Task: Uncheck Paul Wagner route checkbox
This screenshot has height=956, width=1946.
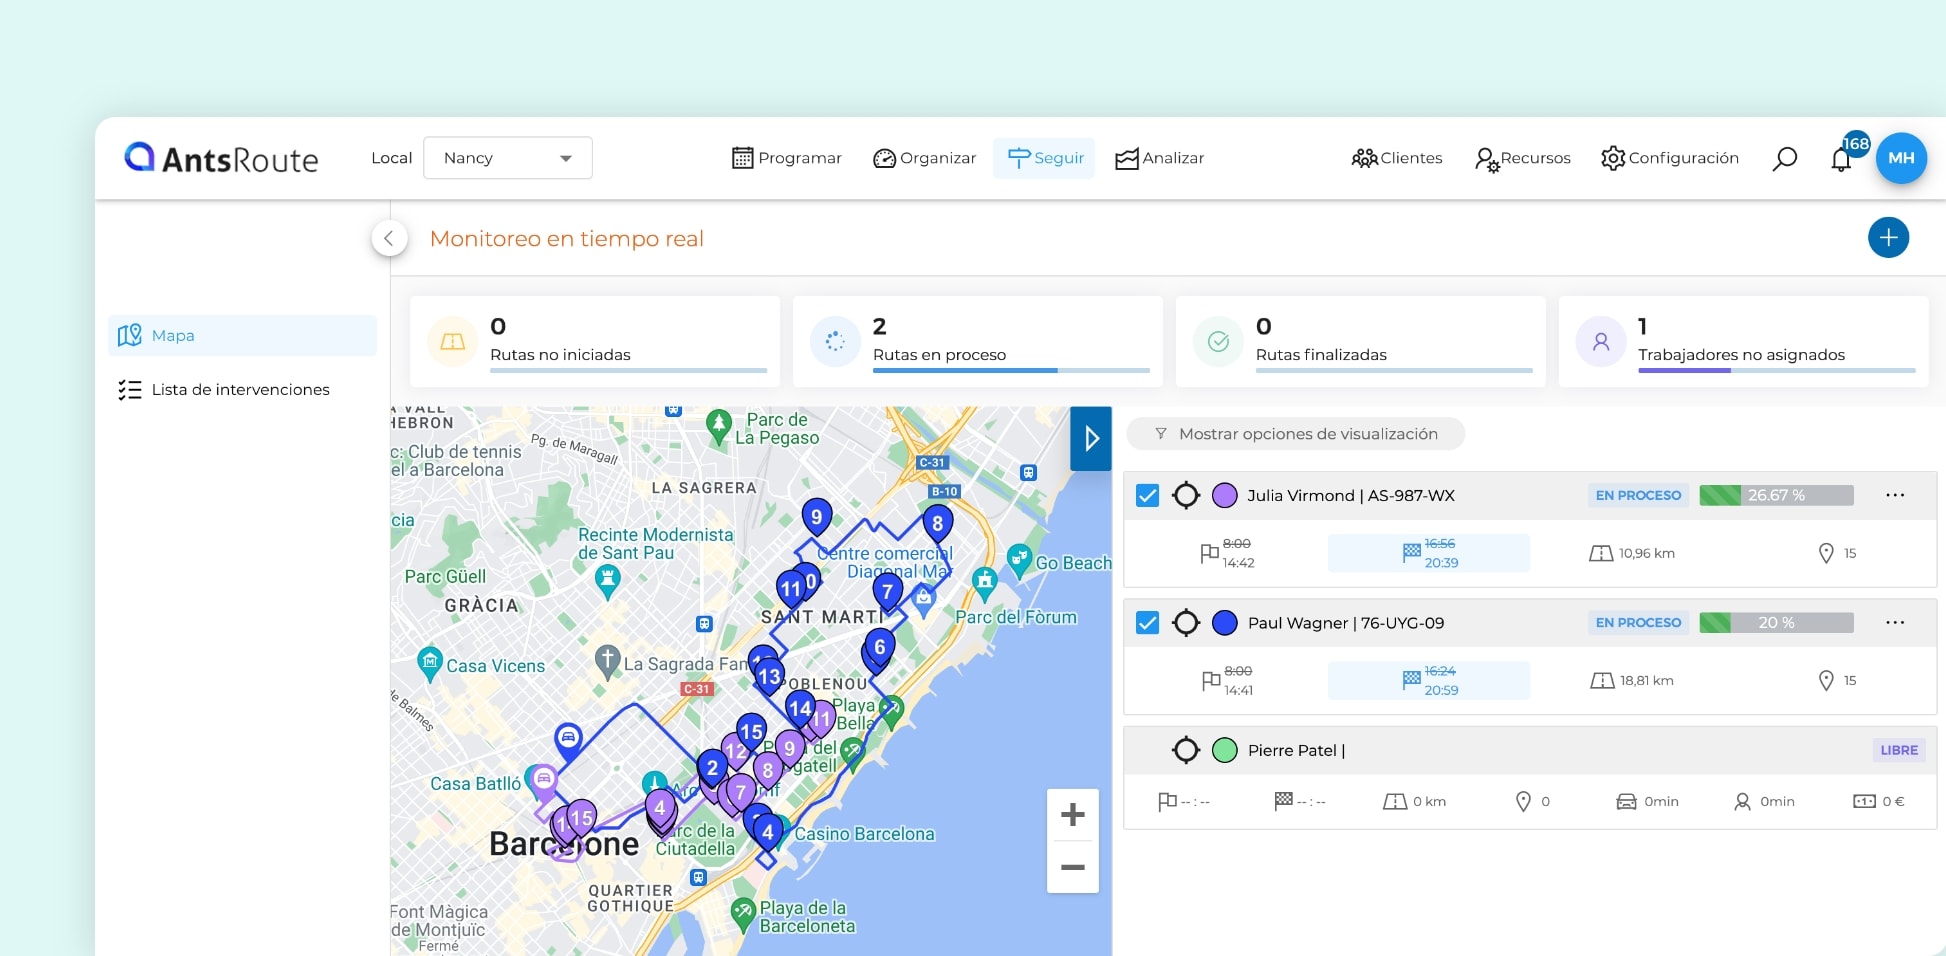Action: click(1148, 623)
